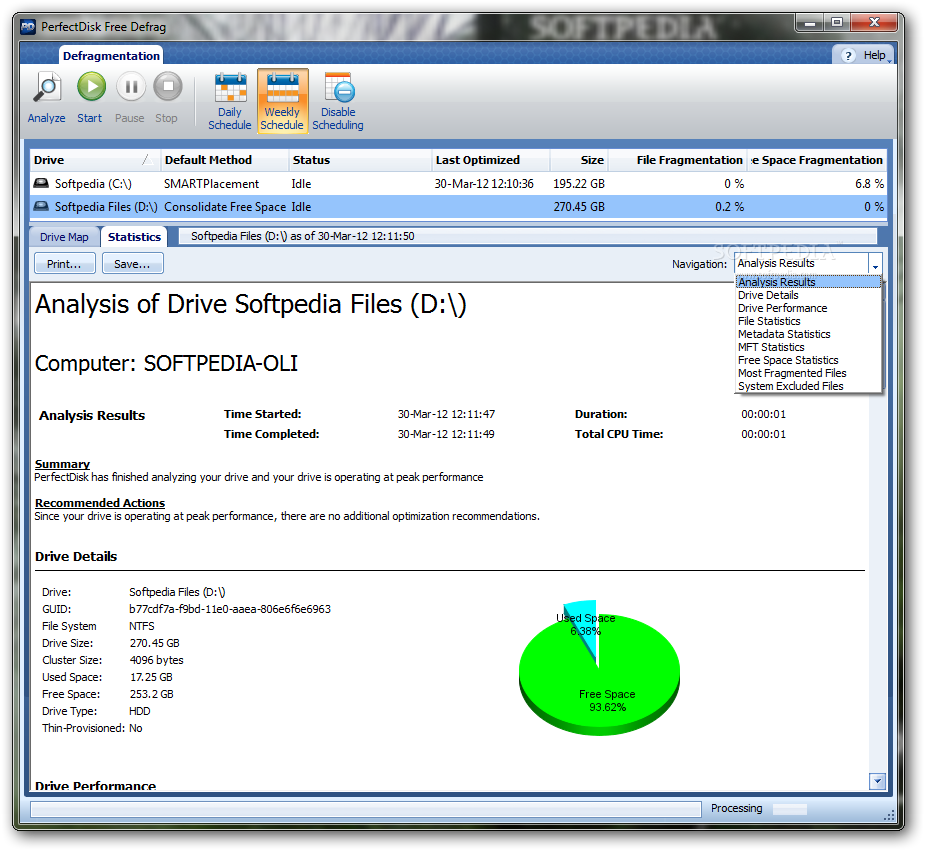Screen dimensions: 925x851
Task: Maximize the PerfectDisk window
Action: click(x=837, y=23)
